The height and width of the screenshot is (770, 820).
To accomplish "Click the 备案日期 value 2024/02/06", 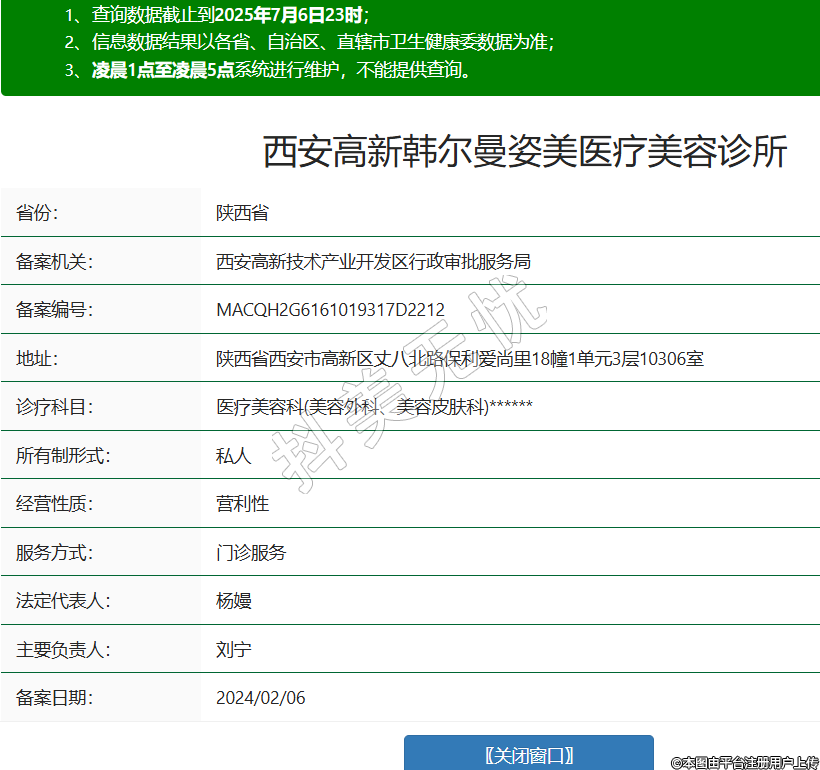I will coord(261,698).
